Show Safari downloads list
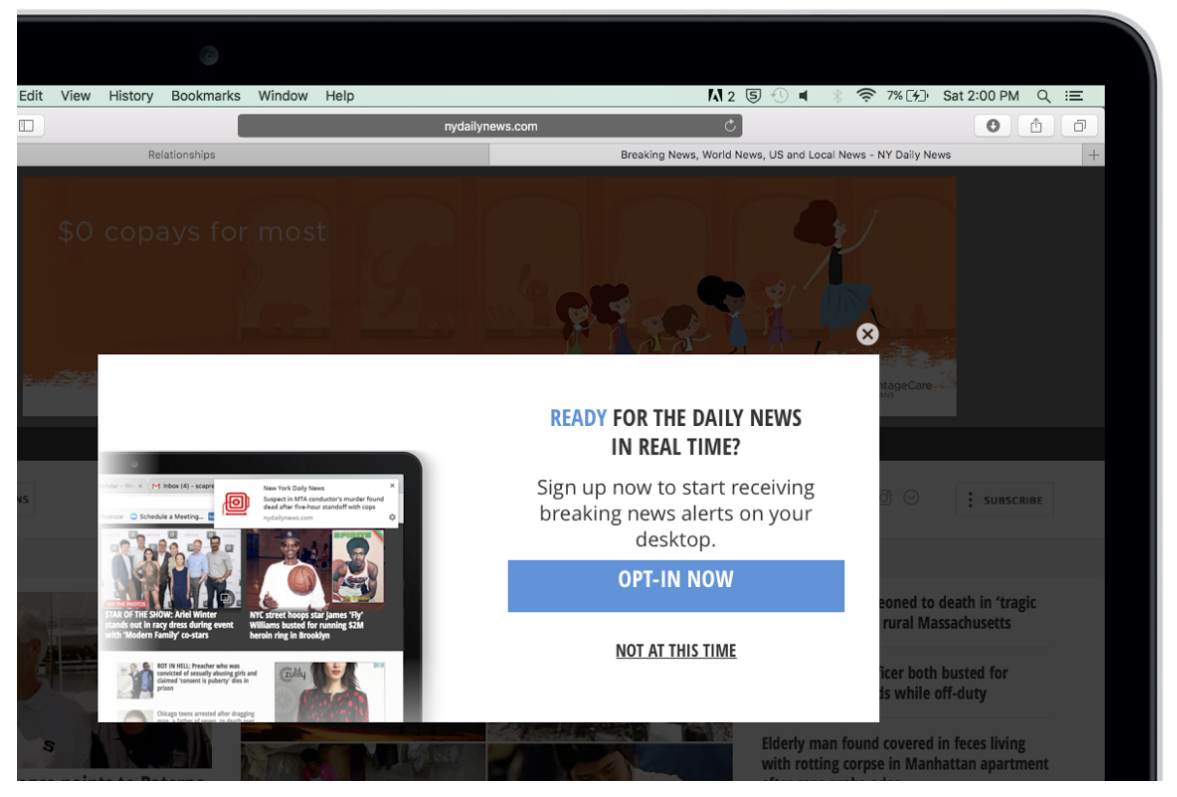 coord(993,126)
